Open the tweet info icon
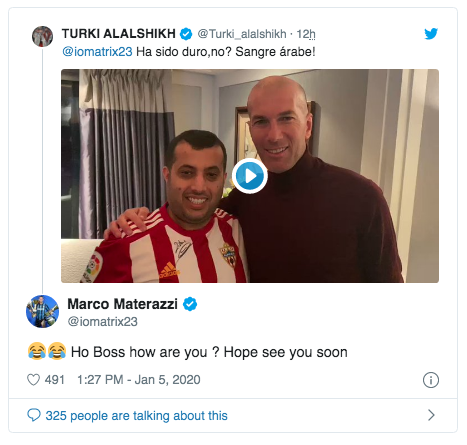Image resolution: width=467 pixels, height=445 pixels. pos(431,380)
